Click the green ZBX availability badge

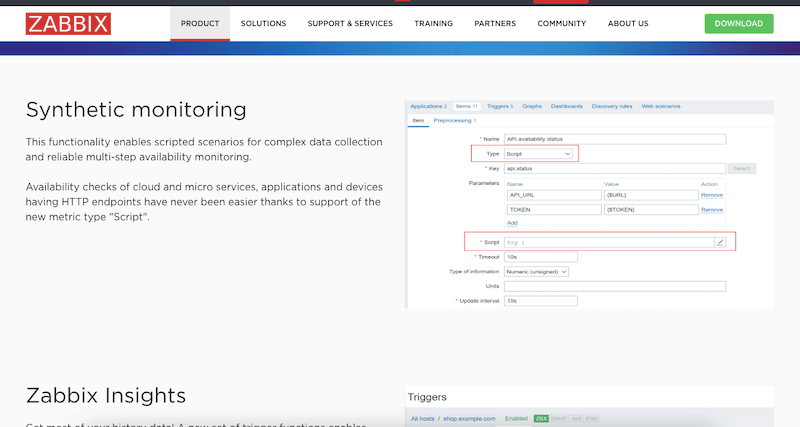[x=541, y=418]
